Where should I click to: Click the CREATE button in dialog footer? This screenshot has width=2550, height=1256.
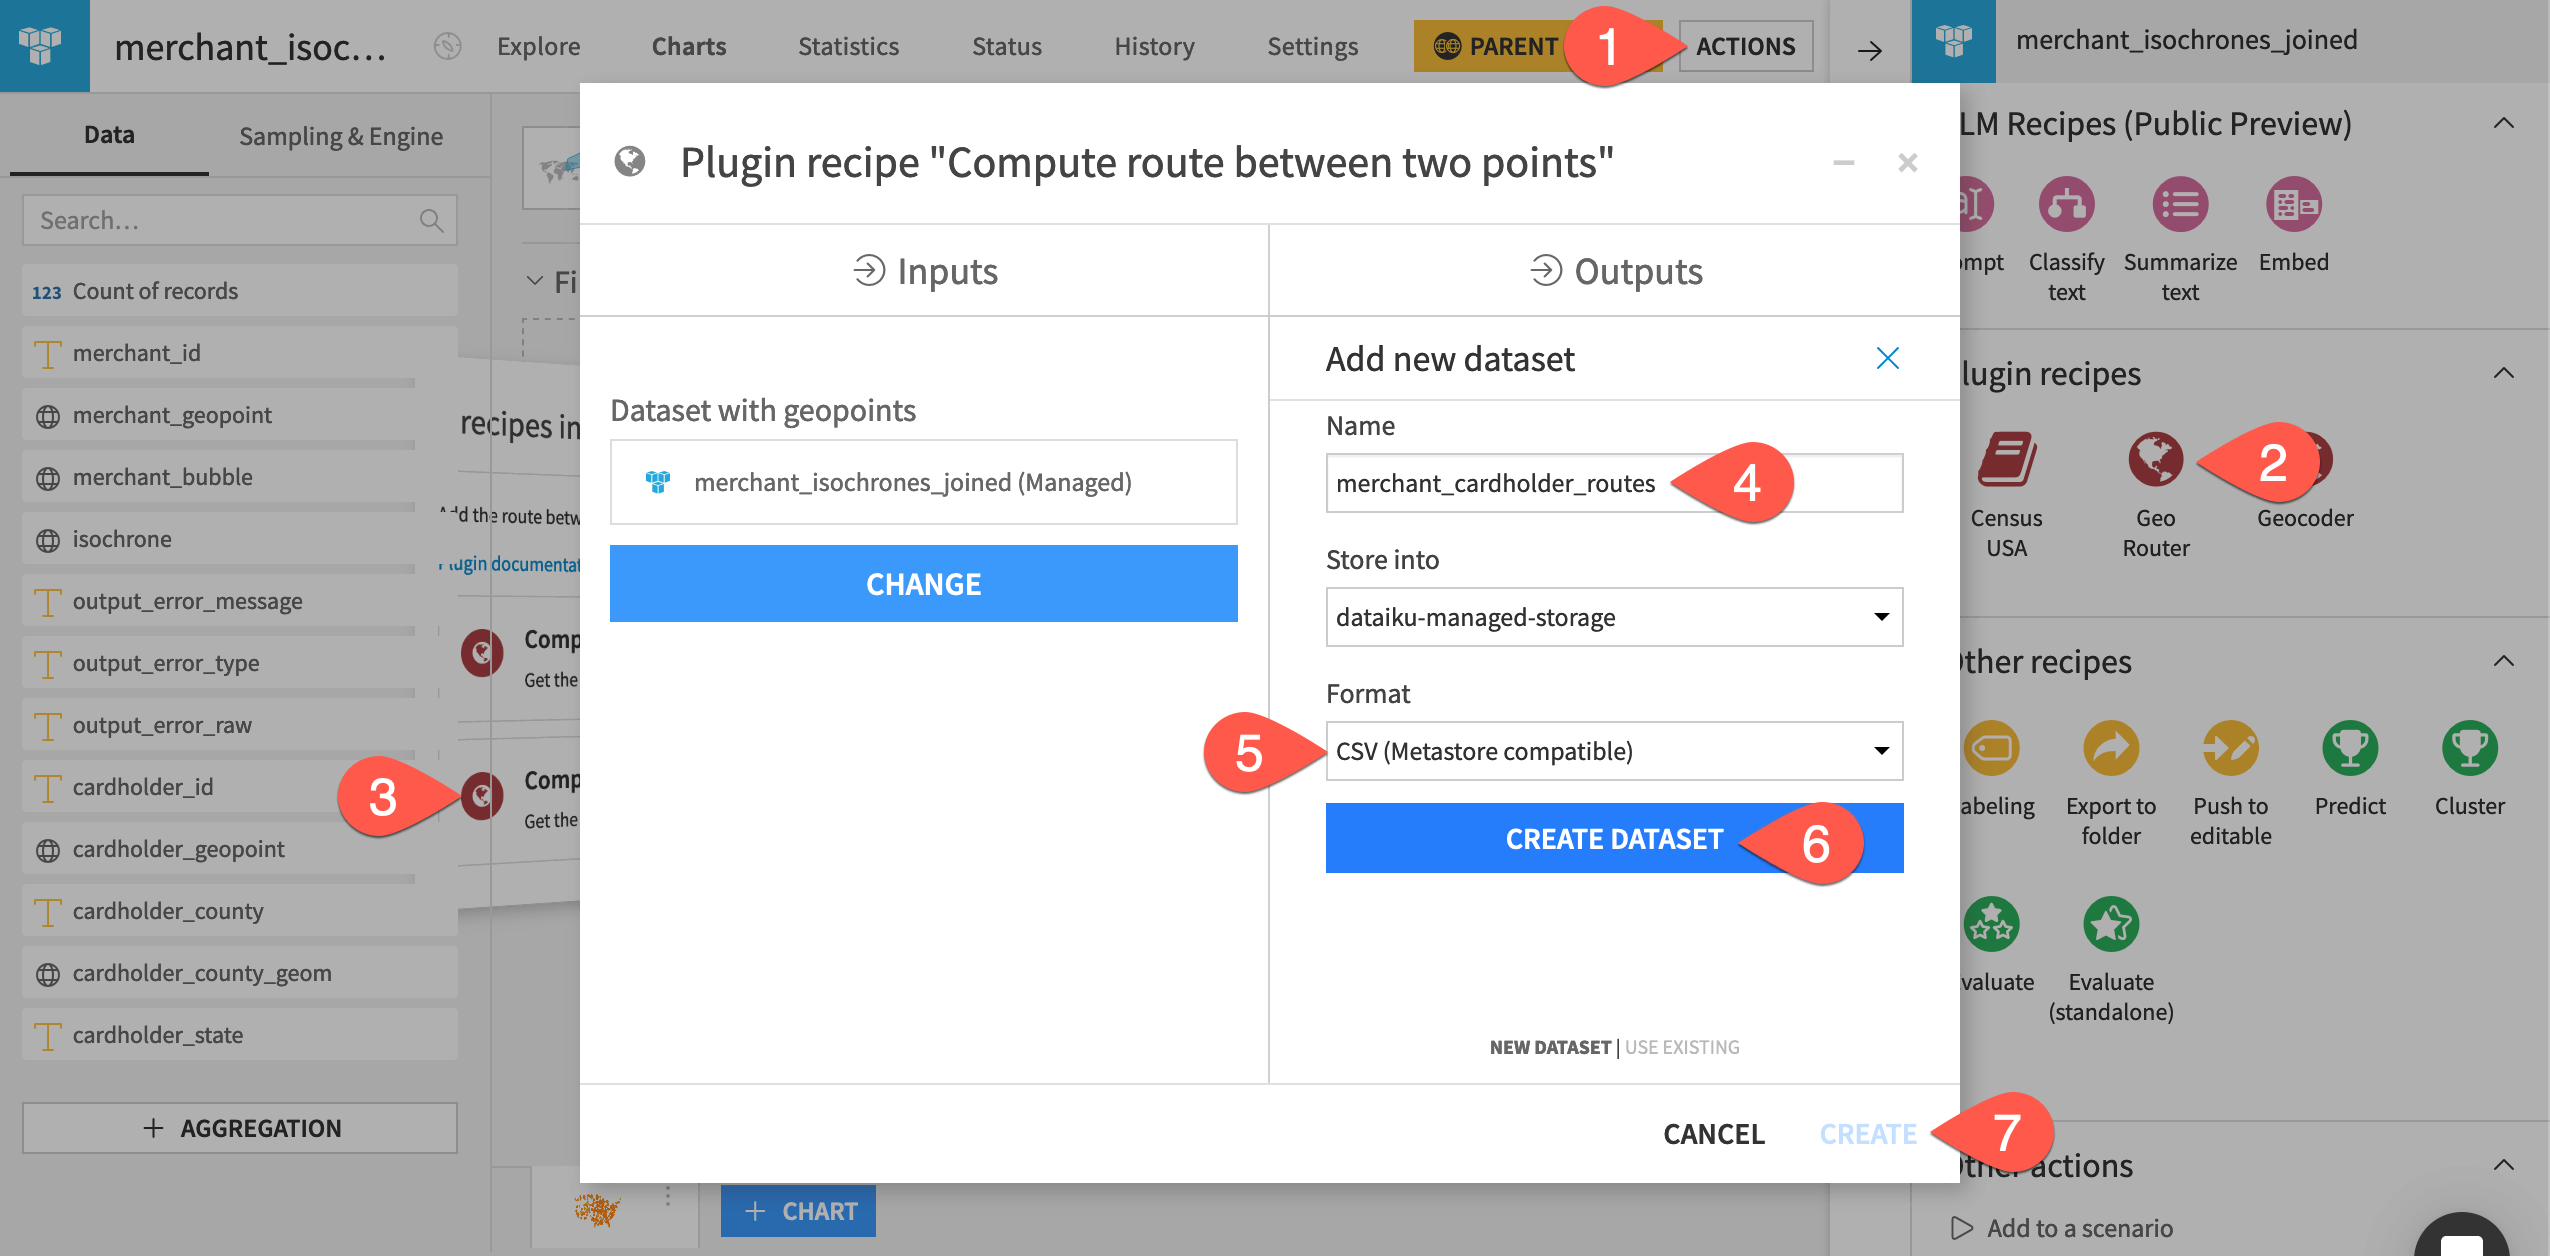(x=1867, y=1134)
